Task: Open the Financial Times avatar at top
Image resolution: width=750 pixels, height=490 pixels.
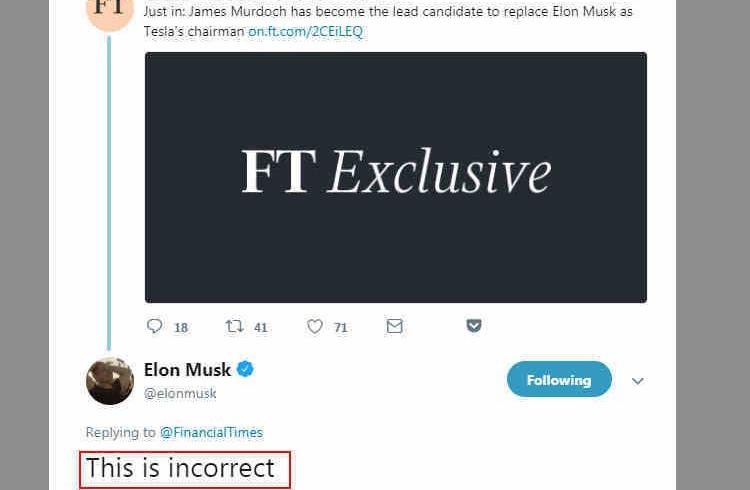Action: 110,12
